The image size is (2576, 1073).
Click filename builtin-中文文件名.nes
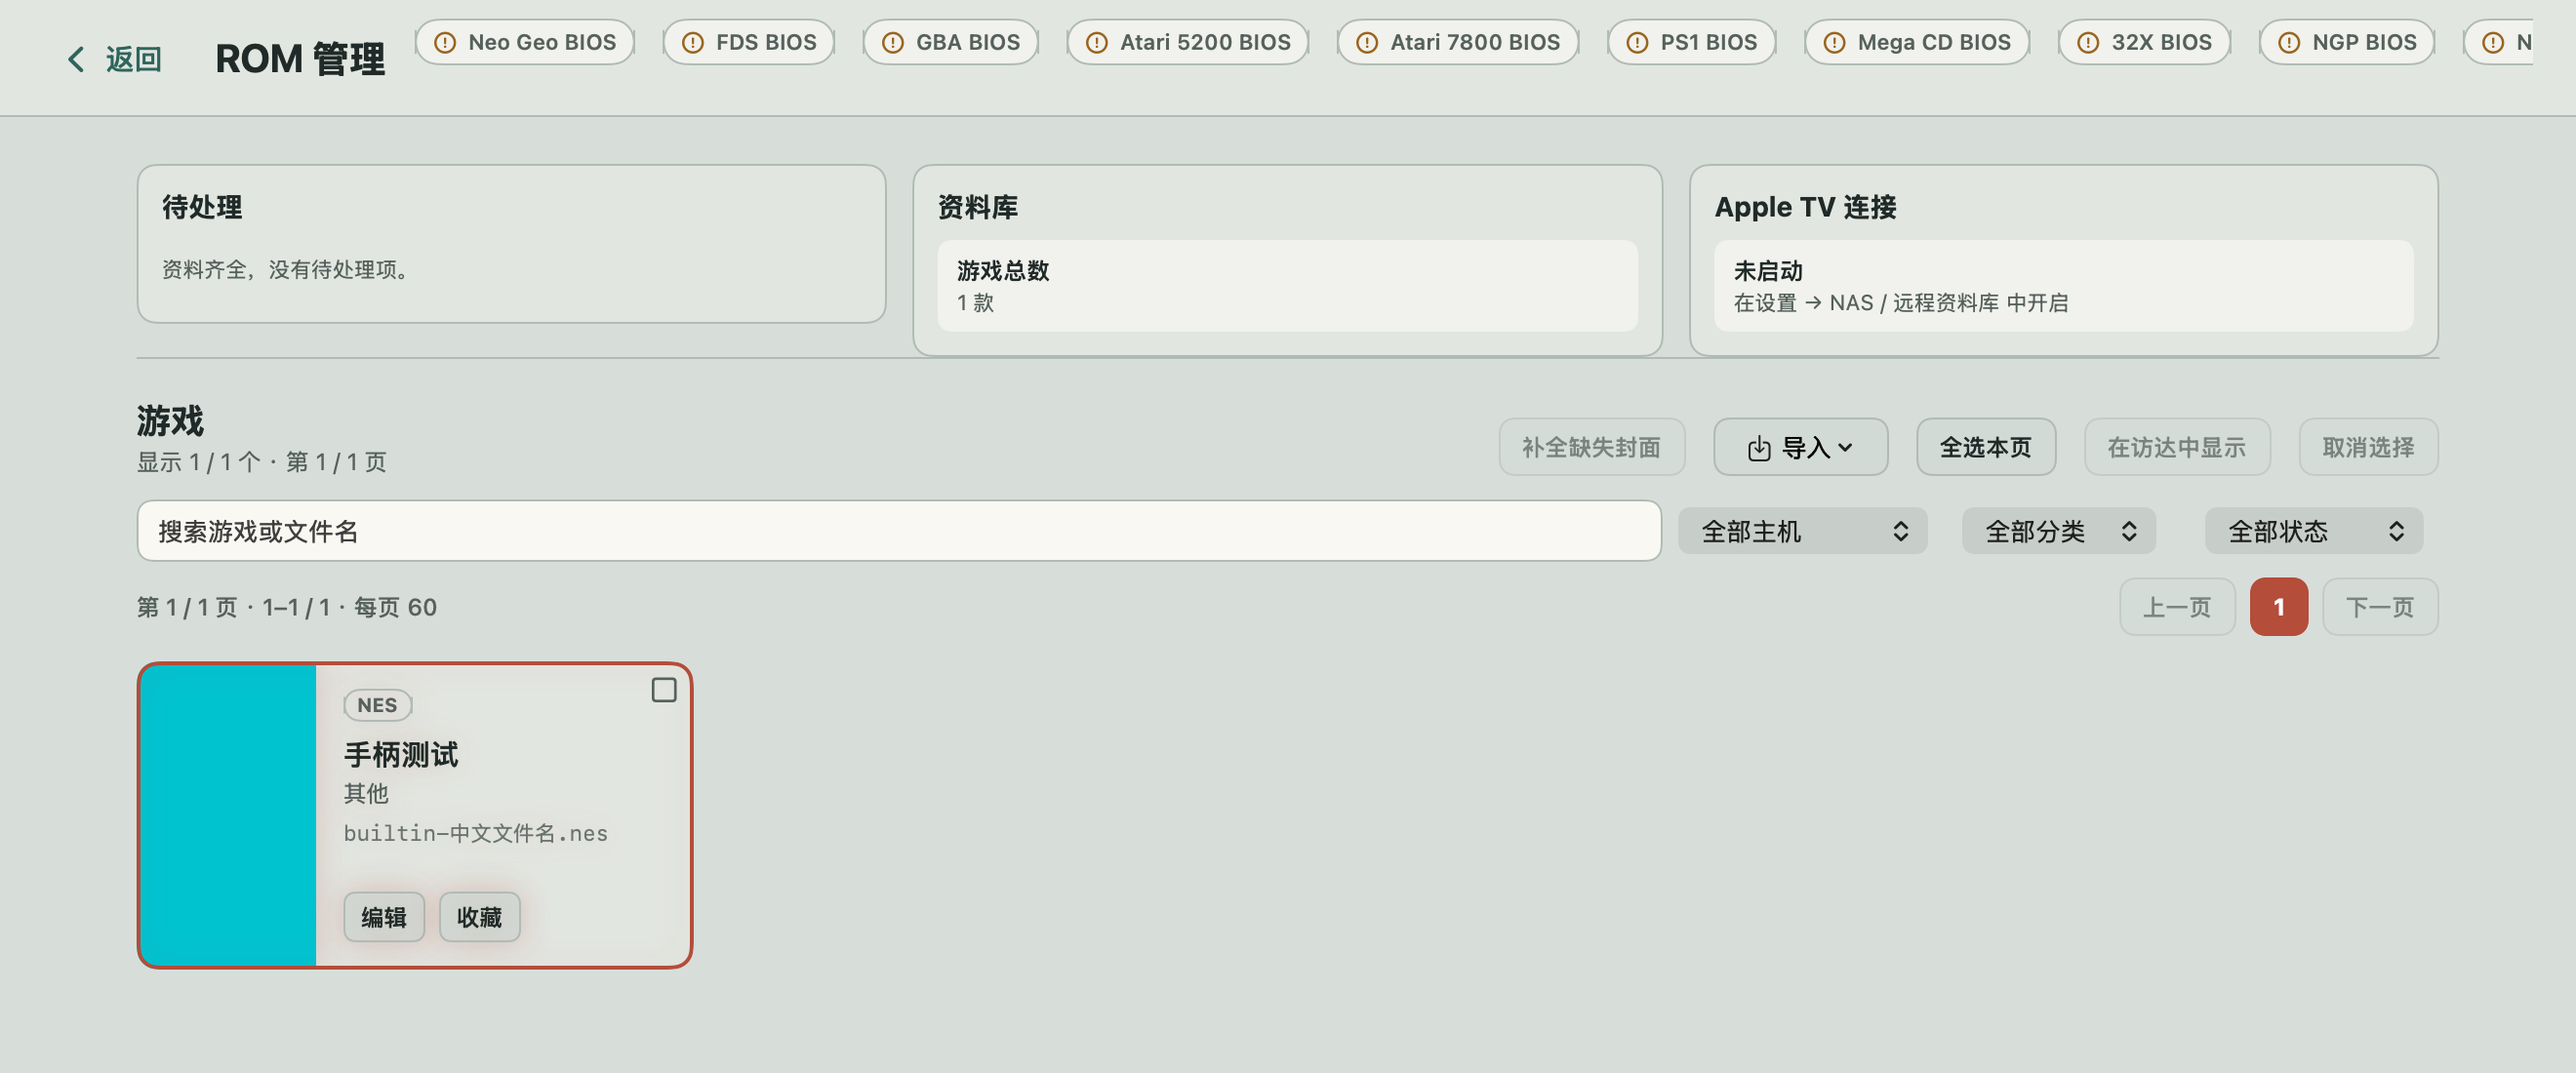click(475, 833)
